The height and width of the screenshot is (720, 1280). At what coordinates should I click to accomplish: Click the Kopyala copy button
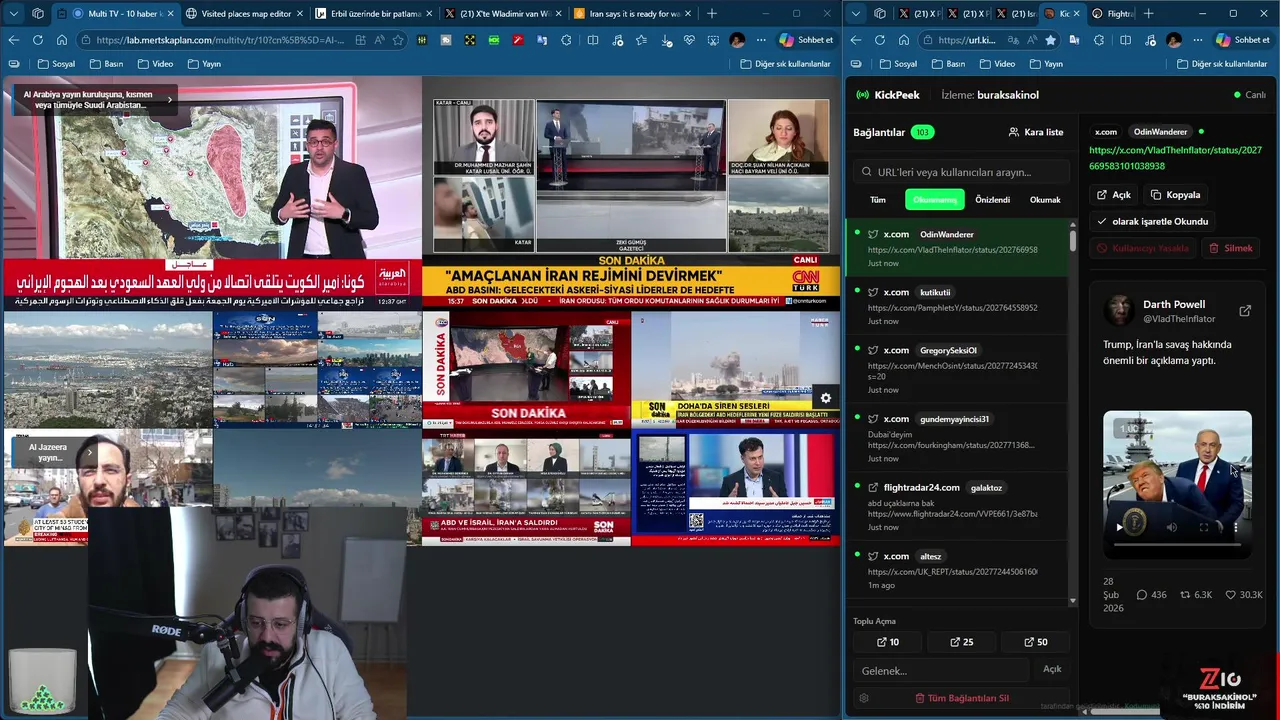click(x=1176, y=195)
